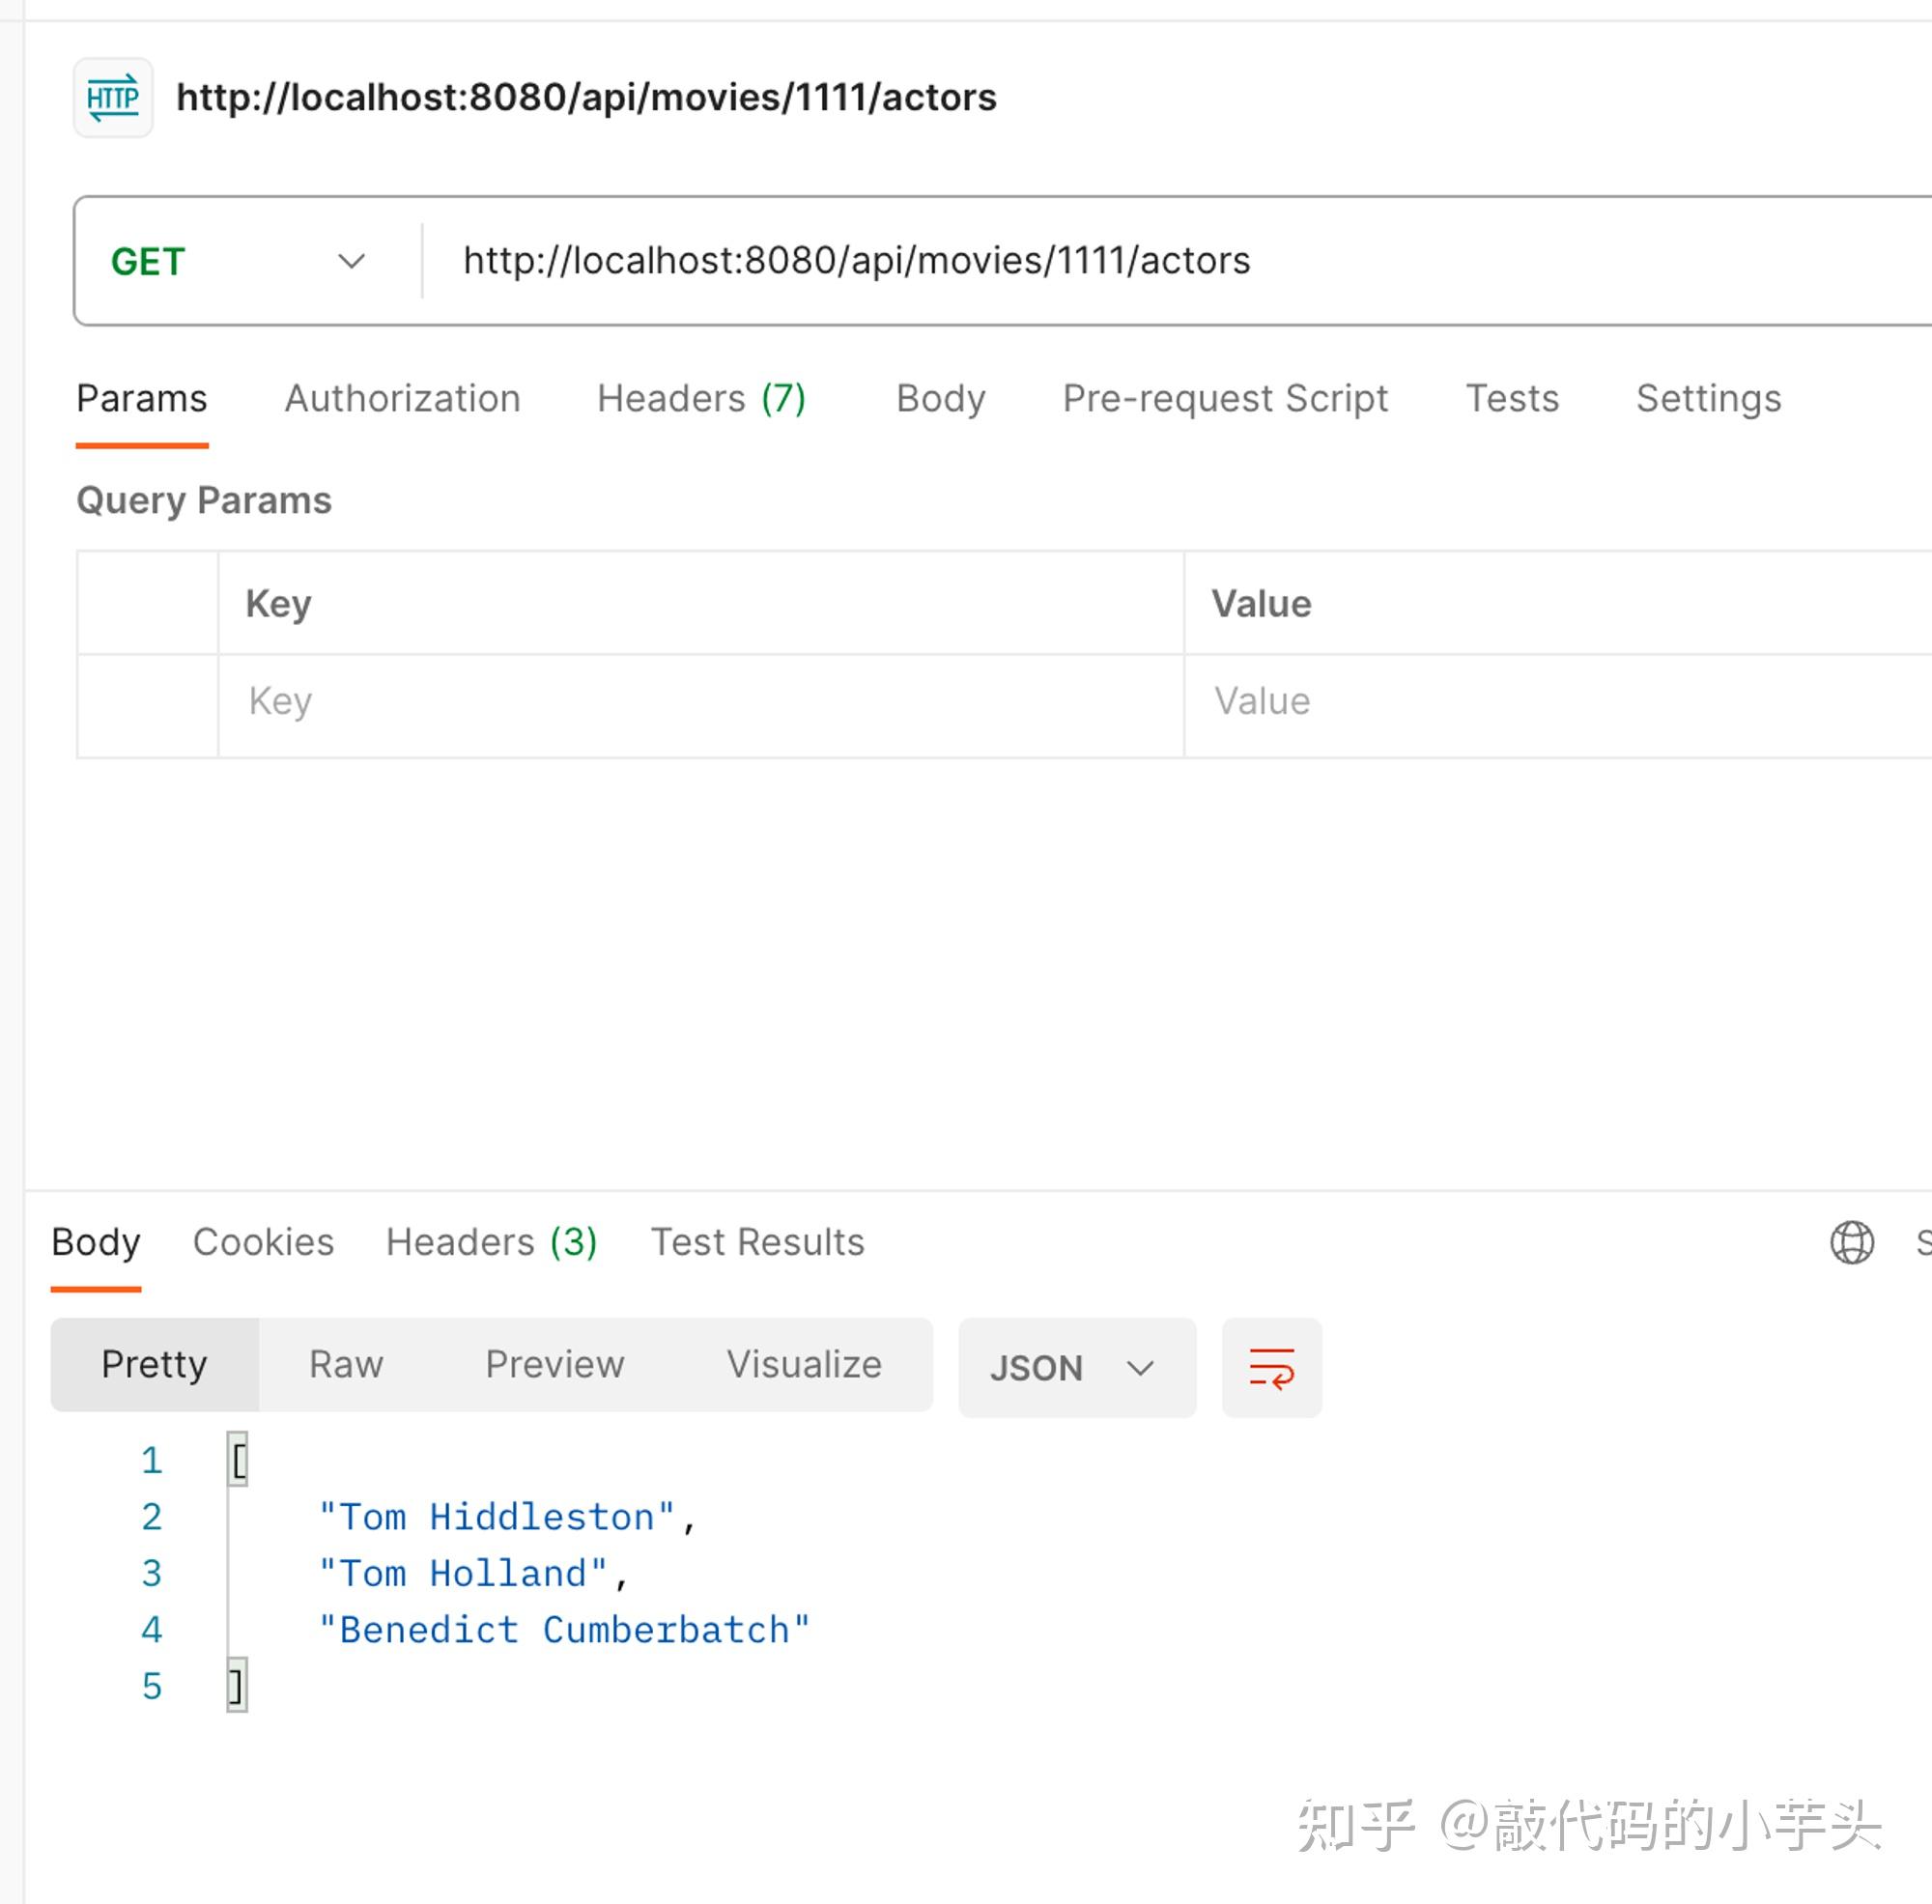Switch to Raw response view
This screenshot has height=1904, width=1932.
[344, 1364]
